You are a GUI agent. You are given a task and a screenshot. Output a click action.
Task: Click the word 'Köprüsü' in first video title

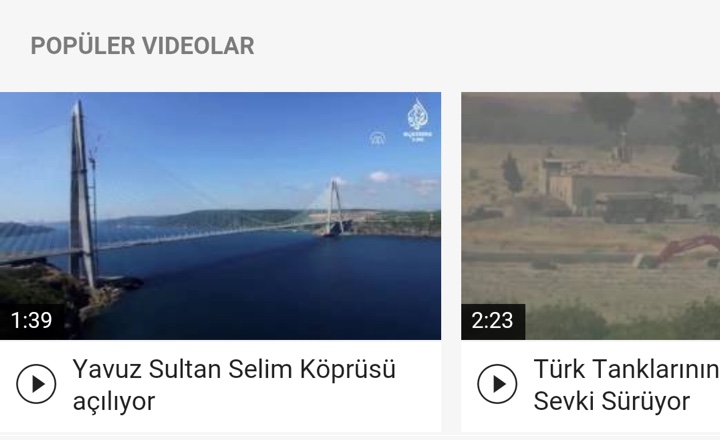coord(348,369)
